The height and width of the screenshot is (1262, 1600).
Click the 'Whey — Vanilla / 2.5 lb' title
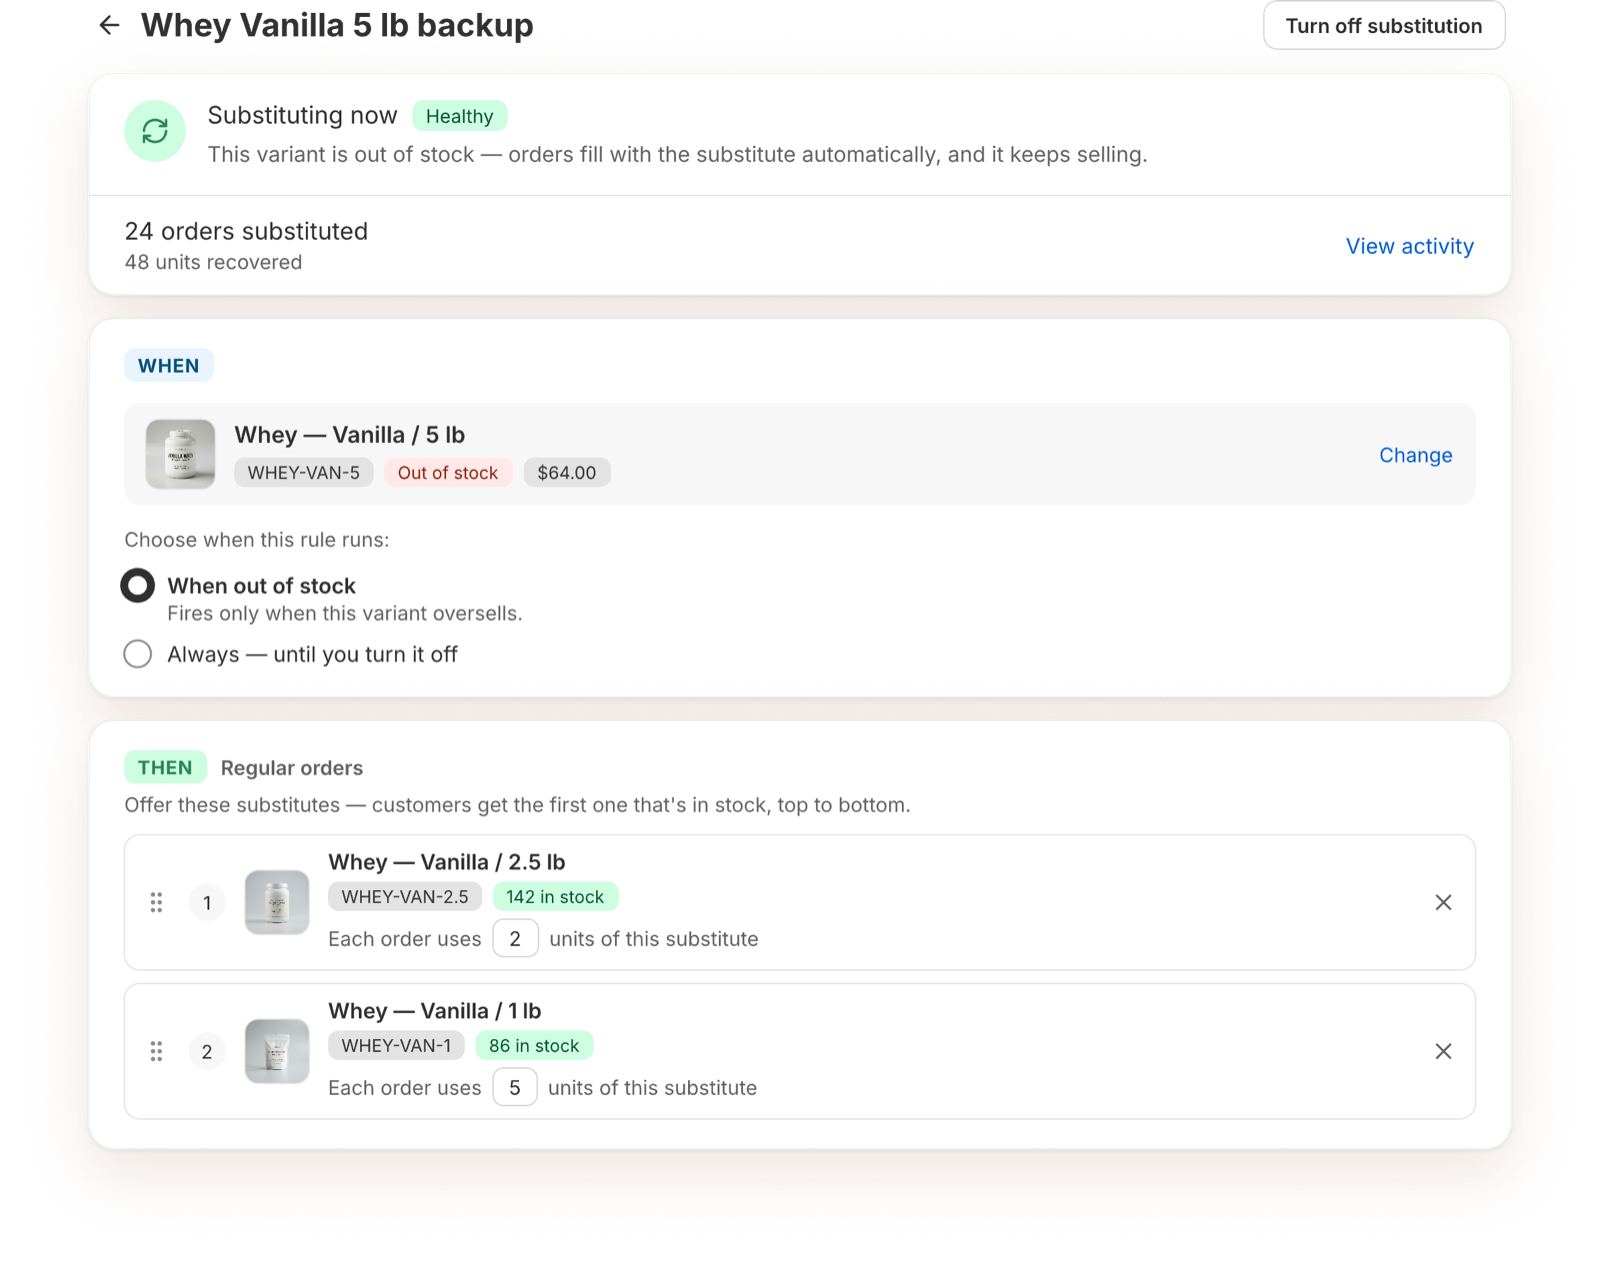[447, 862]
